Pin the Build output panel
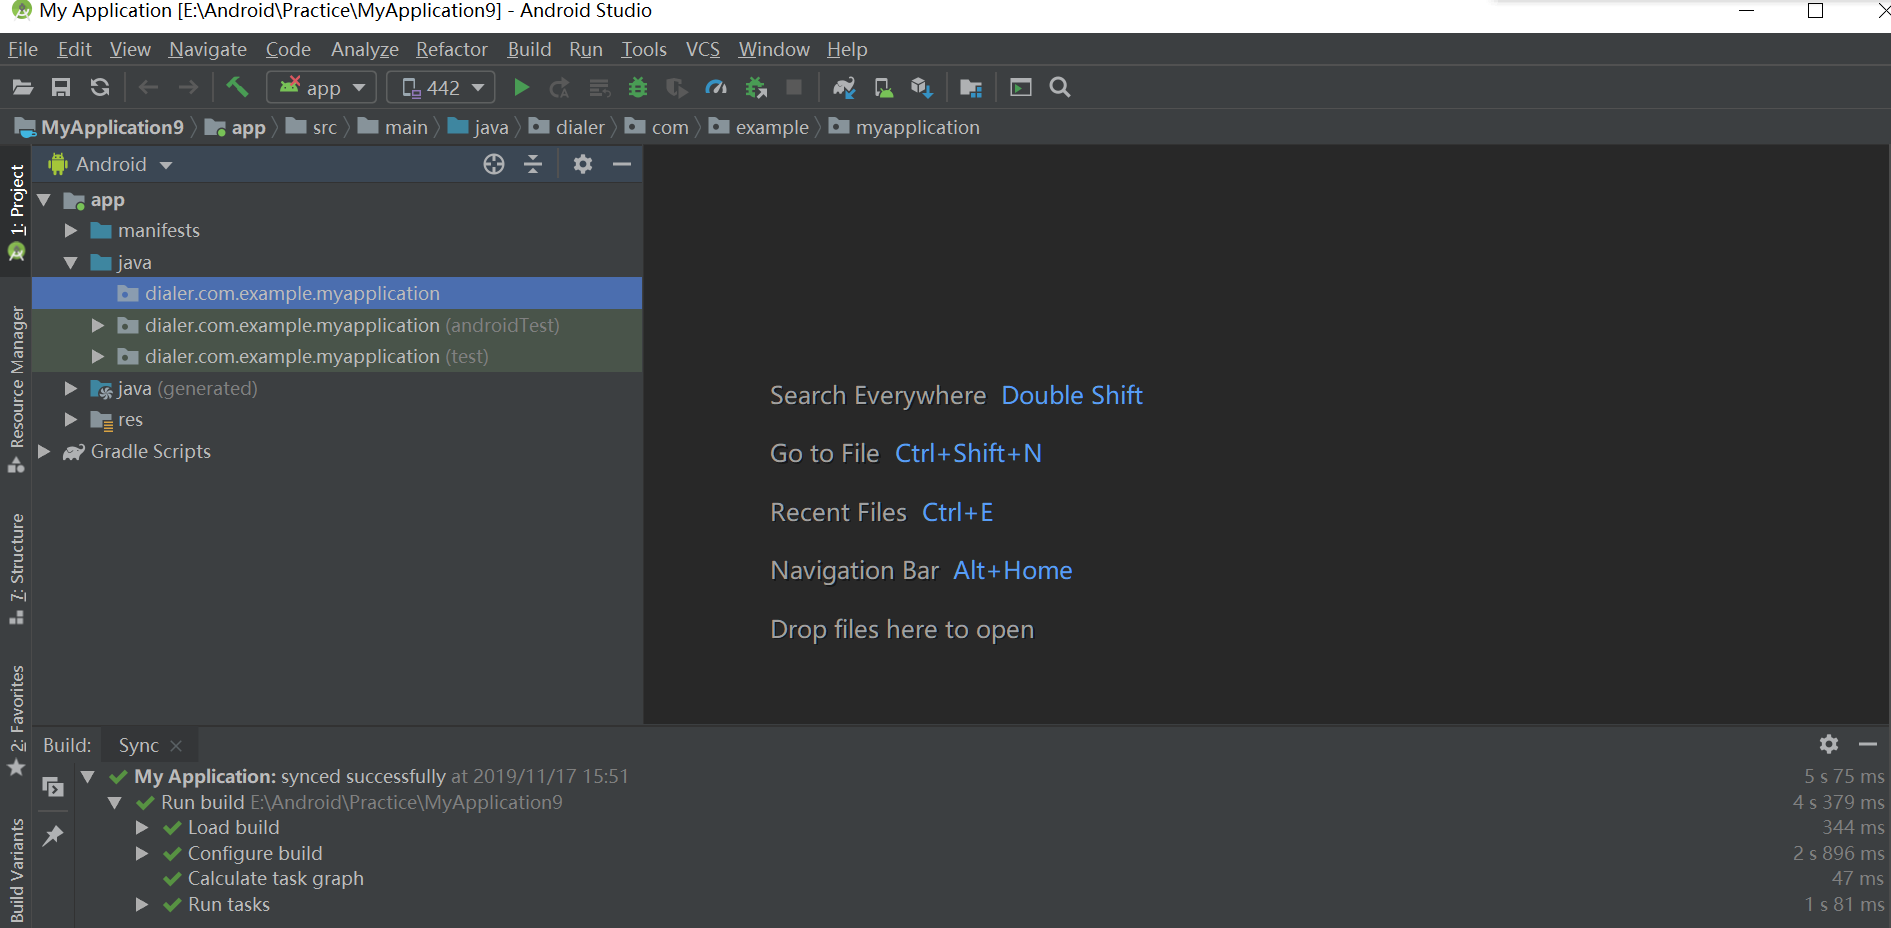The image size is (1891, 928). (x=53, y=835)
